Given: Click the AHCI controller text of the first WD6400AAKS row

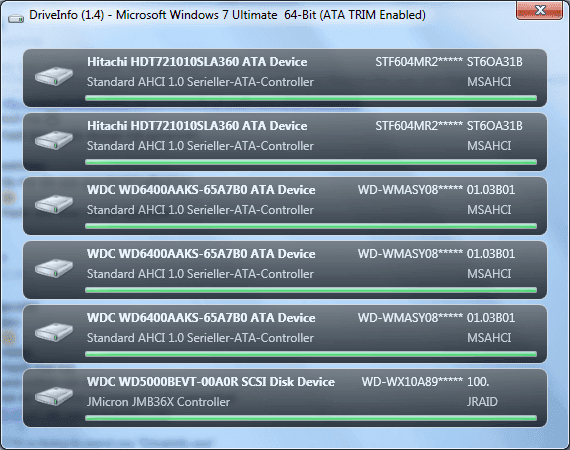Looking at the screenshot, I should coord(200,210).
